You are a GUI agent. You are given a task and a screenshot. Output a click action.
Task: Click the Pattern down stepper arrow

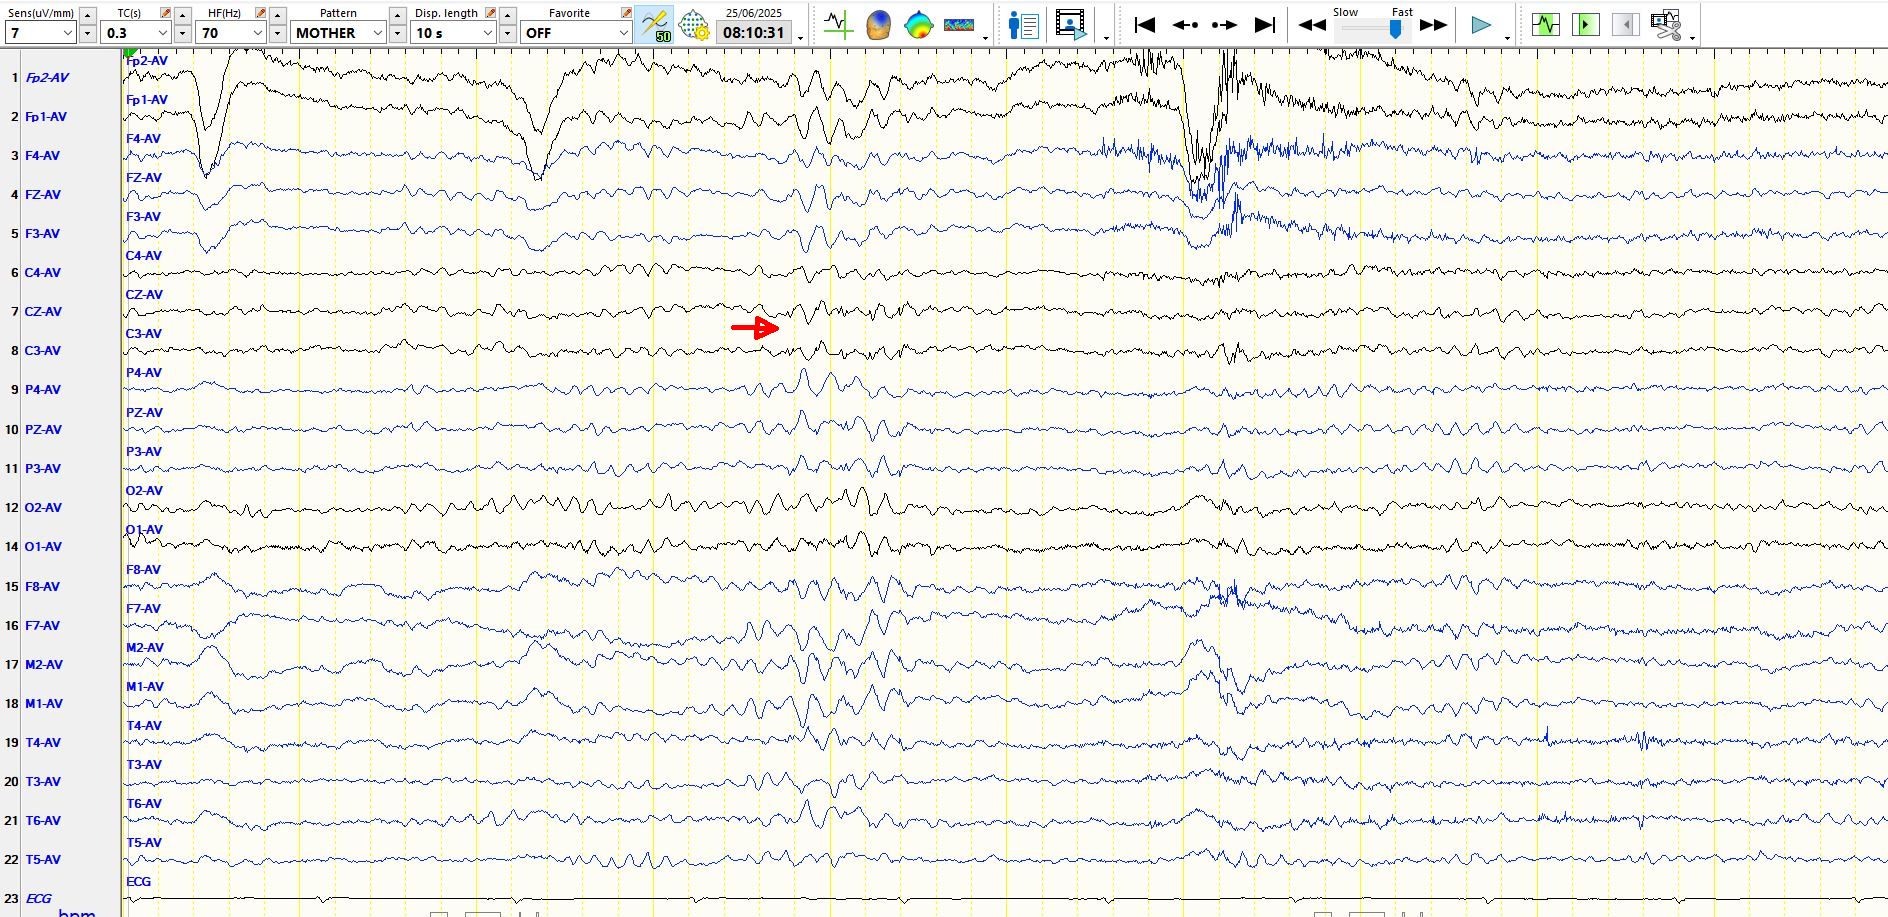coord(398,33)
